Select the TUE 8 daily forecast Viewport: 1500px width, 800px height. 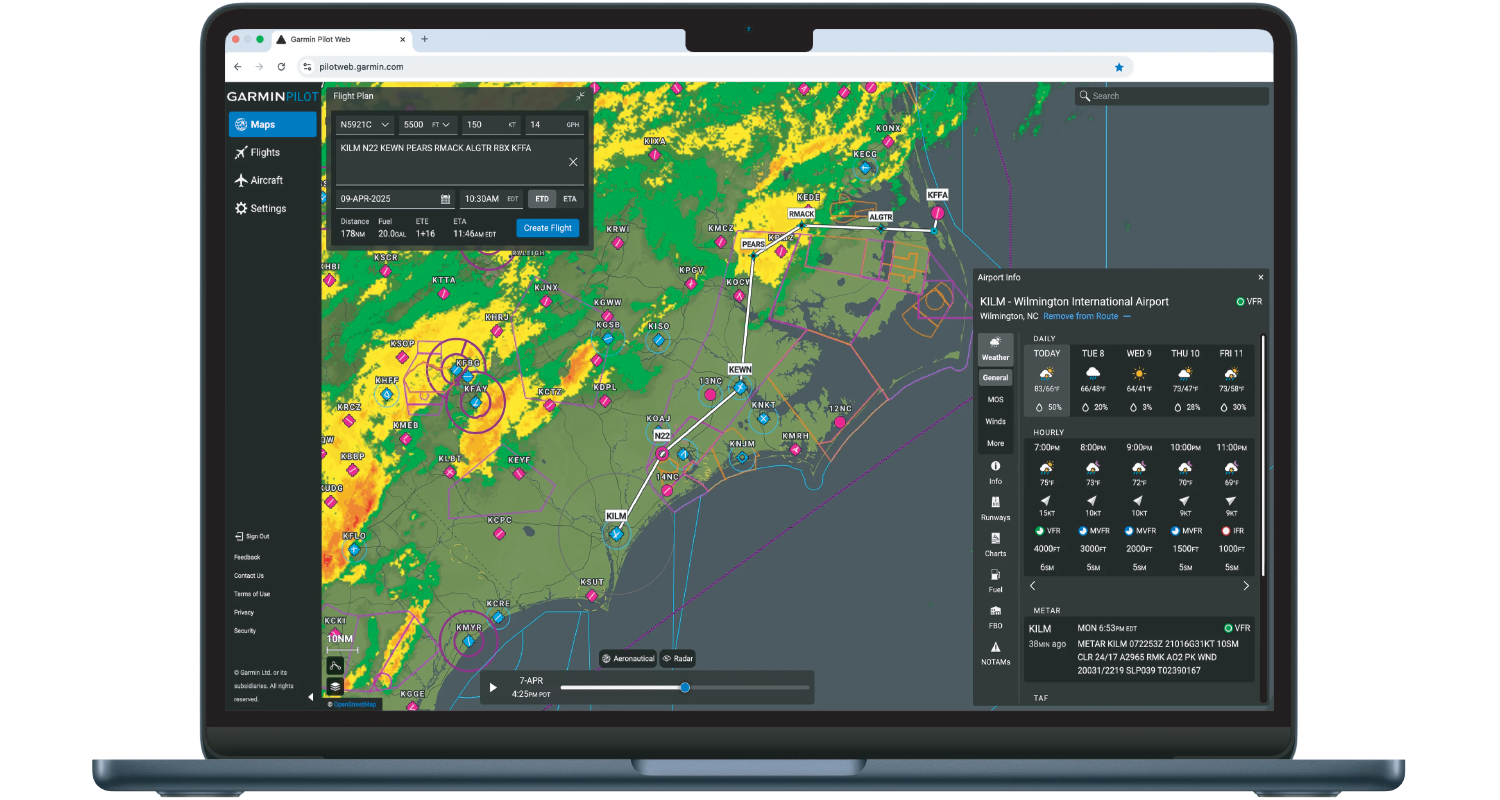1093,381
